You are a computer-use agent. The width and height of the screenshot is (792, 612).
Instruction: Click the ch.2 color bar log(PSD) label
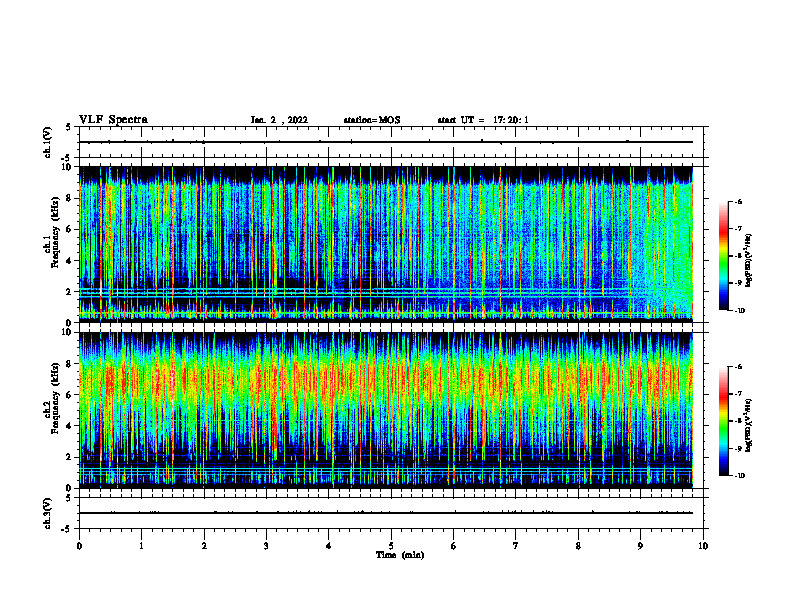pos(749,425)
